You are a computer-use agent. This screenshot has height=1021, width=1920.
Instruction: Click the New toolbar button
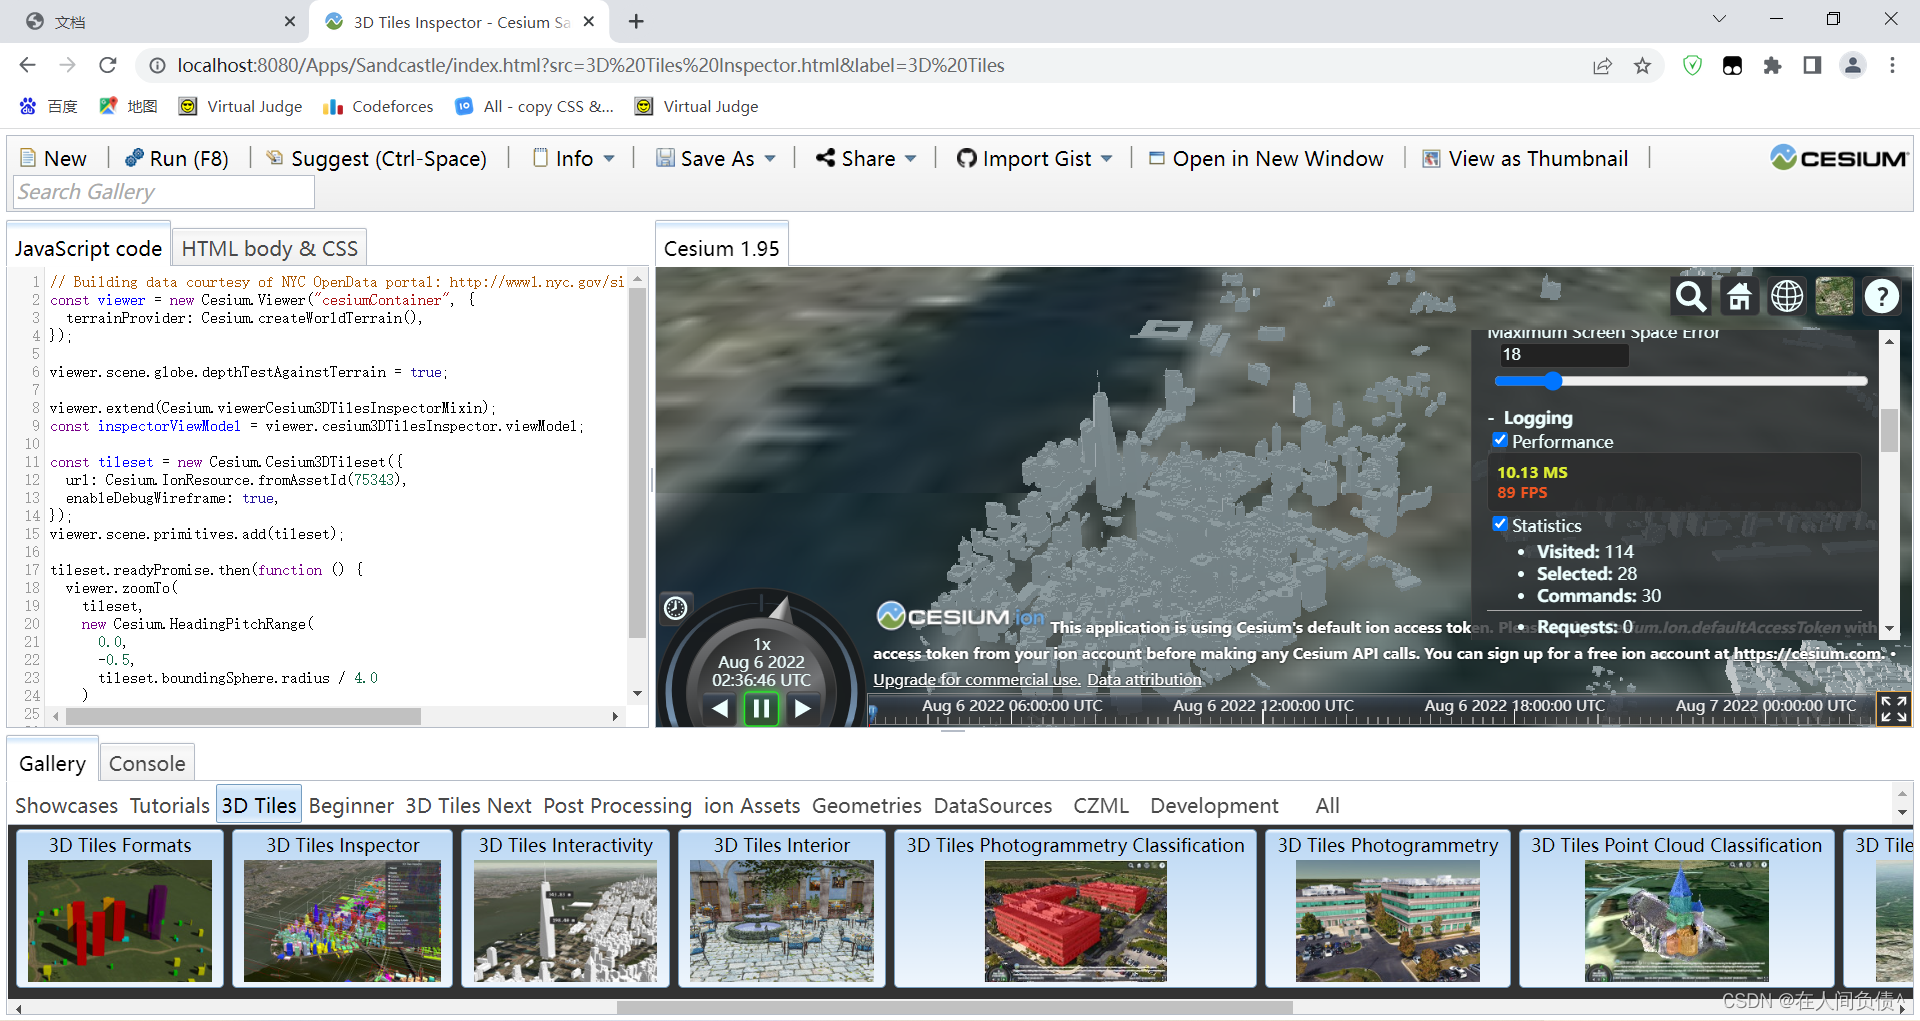click(x=54, y=158)
